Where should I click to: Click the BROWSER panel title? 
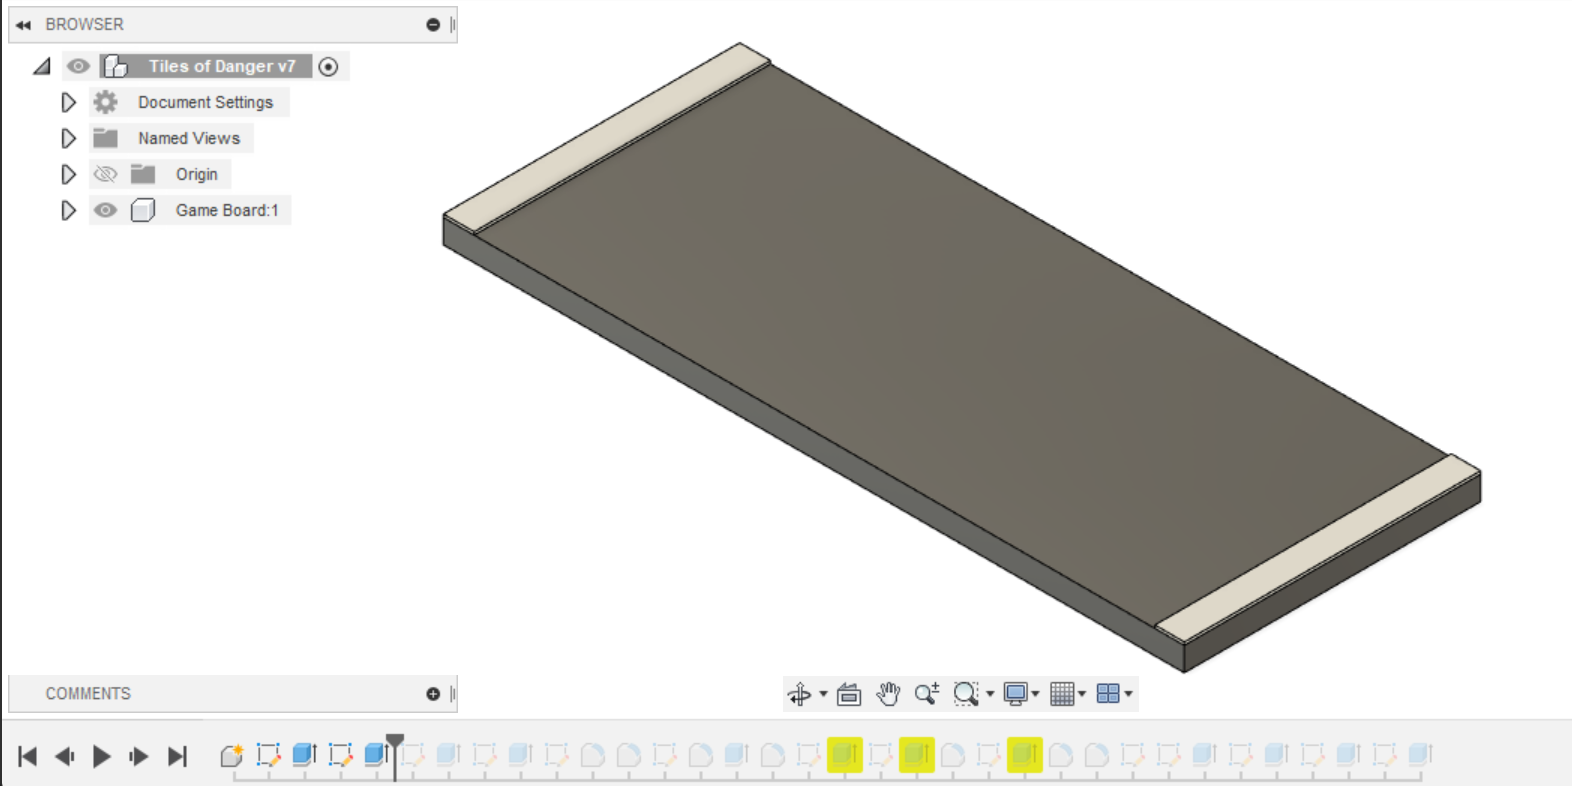tap(84, 24)
